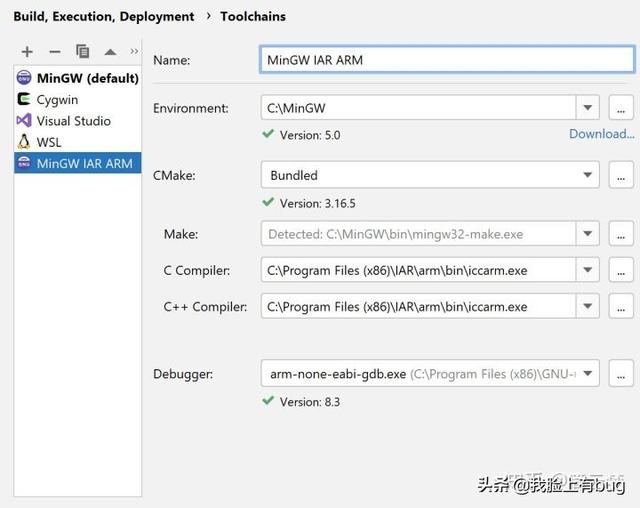
Task: Open the Download link
Action: click(602, 134)
